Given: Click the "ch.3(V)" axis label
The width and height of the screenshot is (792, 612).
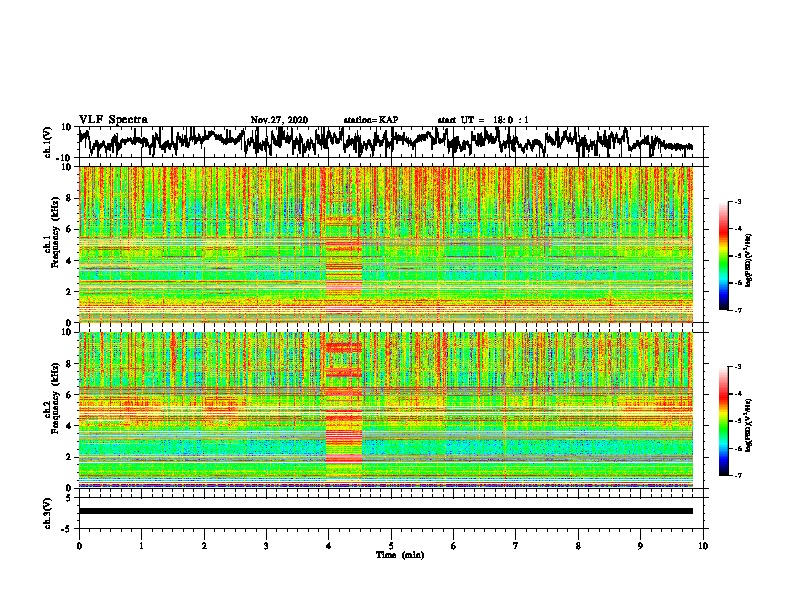Looking at the screenshot, I should point(48,513).
